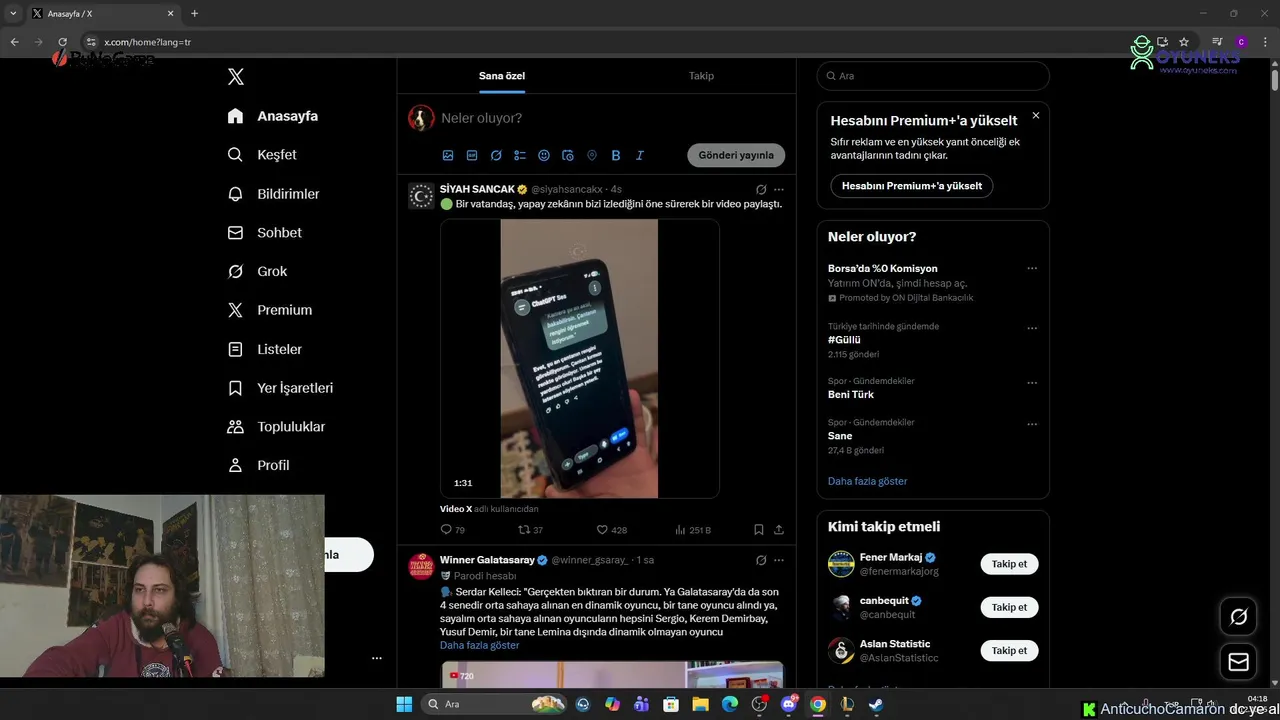Show more trends via Daha fazla göster
The height and width of the screenshot is (720, 1280).
coord(867,481)
